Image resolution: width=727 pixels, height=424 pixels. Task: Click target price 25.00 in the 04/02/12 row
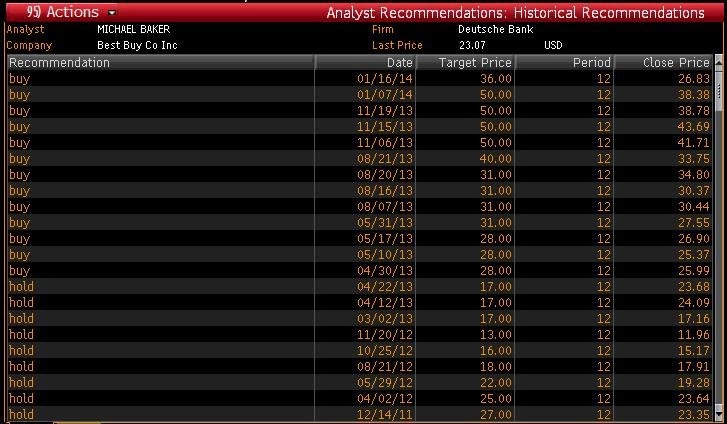click(x=496, y=398)
